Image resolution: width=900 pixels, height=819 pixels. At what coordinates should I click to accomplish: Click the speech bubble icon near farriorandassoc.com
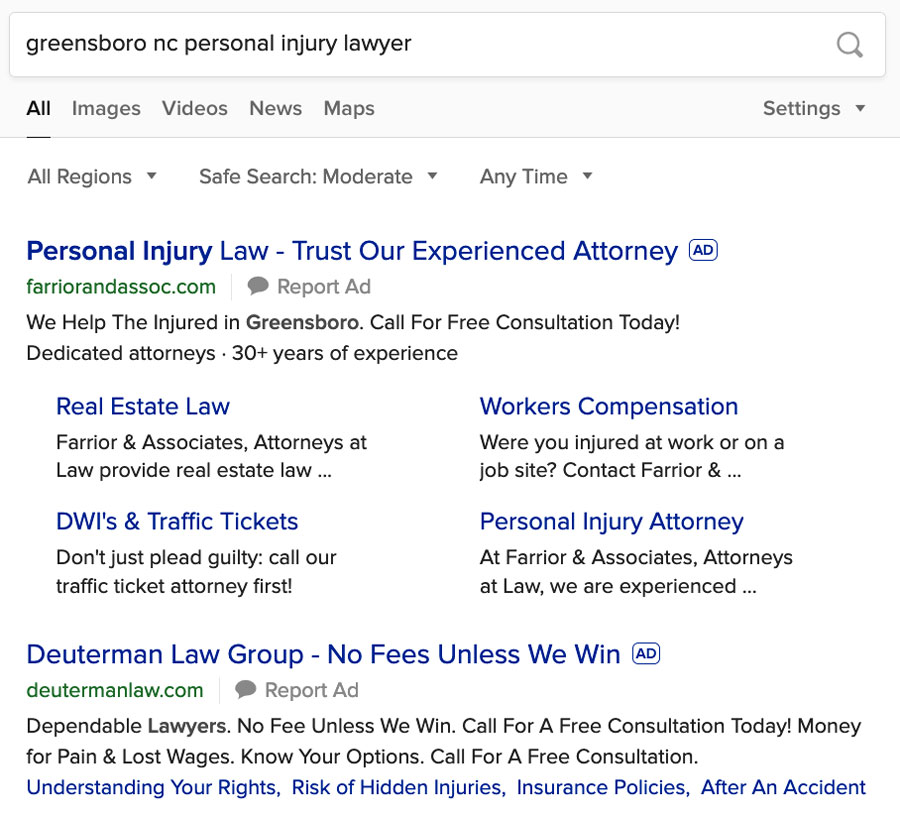point(258,286)
